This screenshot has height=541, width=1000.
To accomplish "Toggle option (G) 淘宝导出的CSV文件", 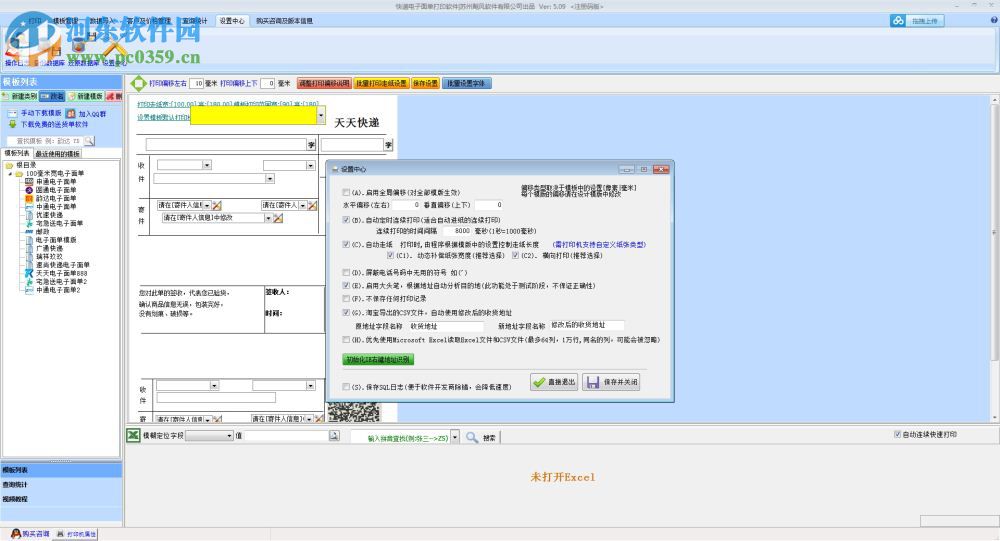I will (346, 313).
